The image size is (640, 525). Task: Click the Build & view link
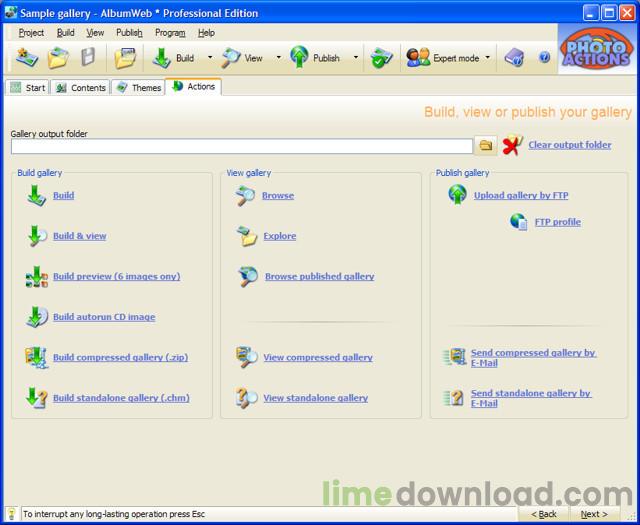(x=80, y=236)
